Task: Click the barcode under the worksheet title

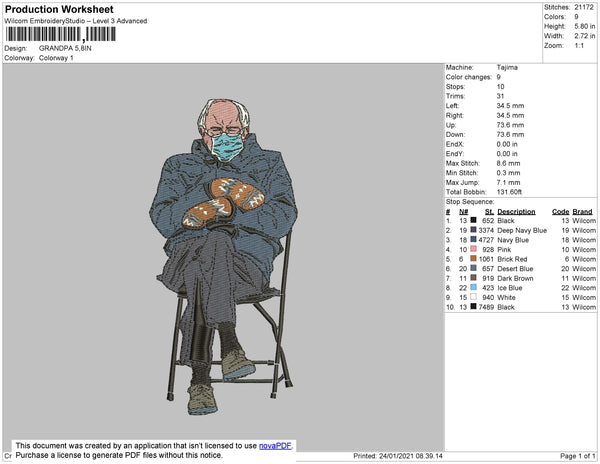Action: tap(60, 34)
